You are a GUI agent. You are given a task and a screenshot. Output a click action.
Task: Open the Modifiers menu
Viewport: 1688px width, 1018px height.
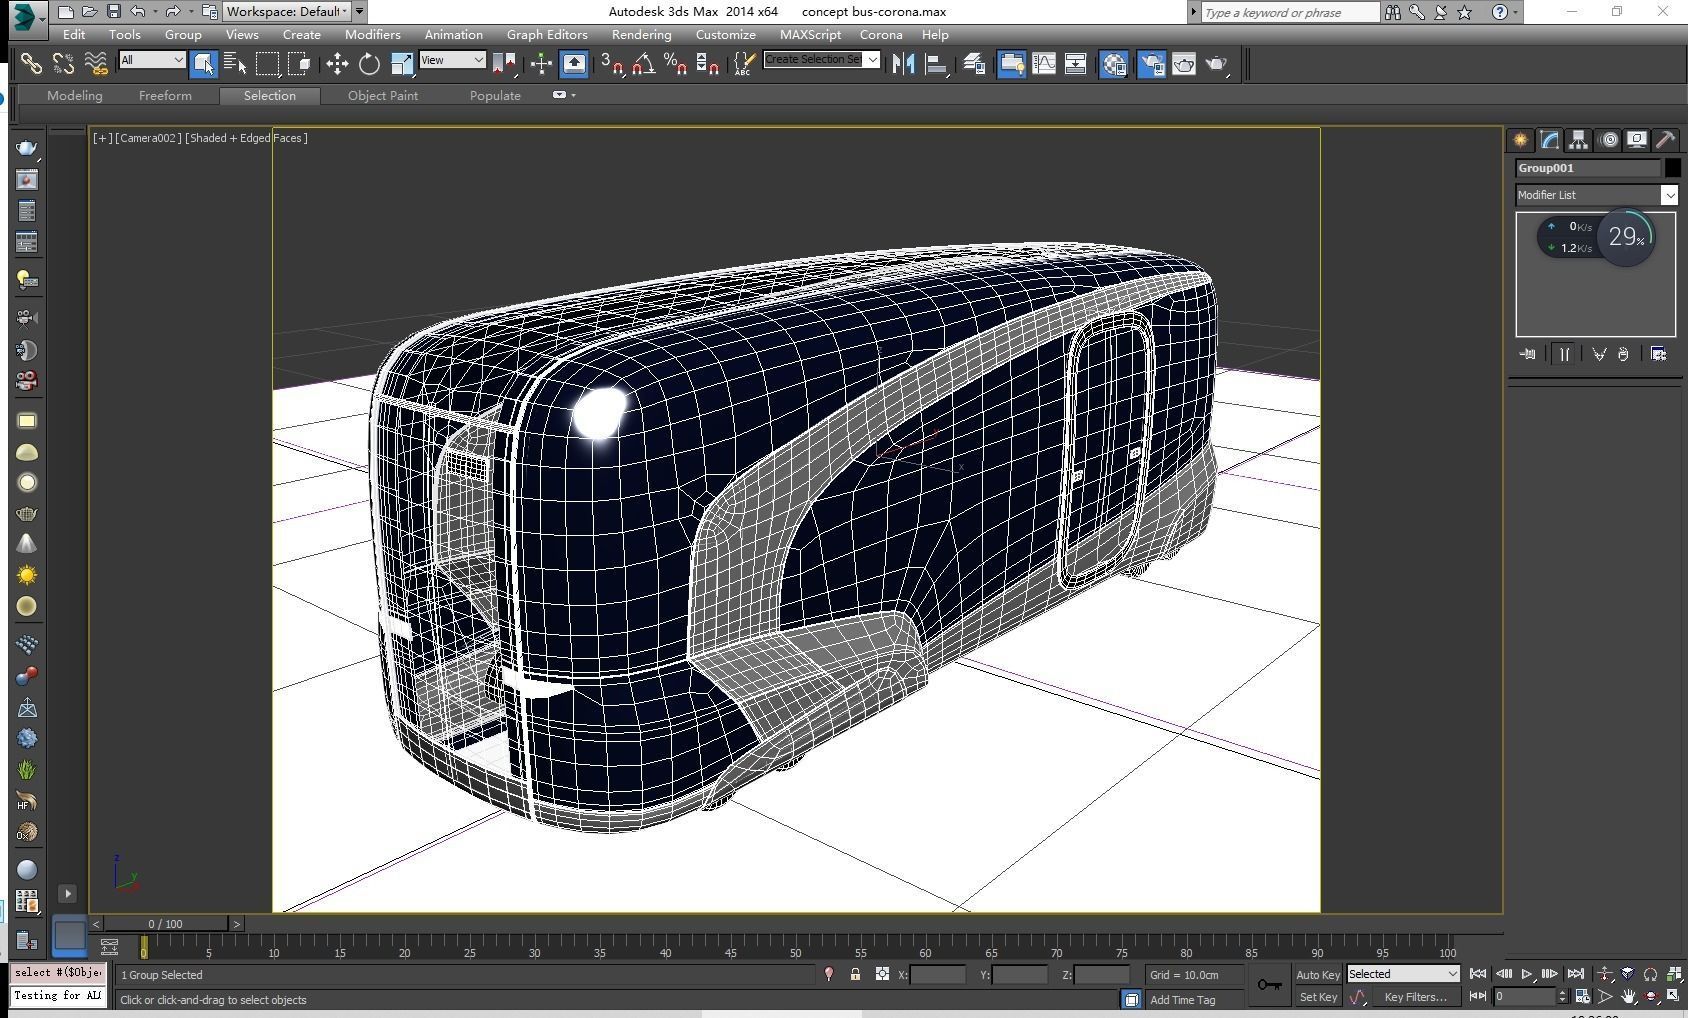click(372, 34)
